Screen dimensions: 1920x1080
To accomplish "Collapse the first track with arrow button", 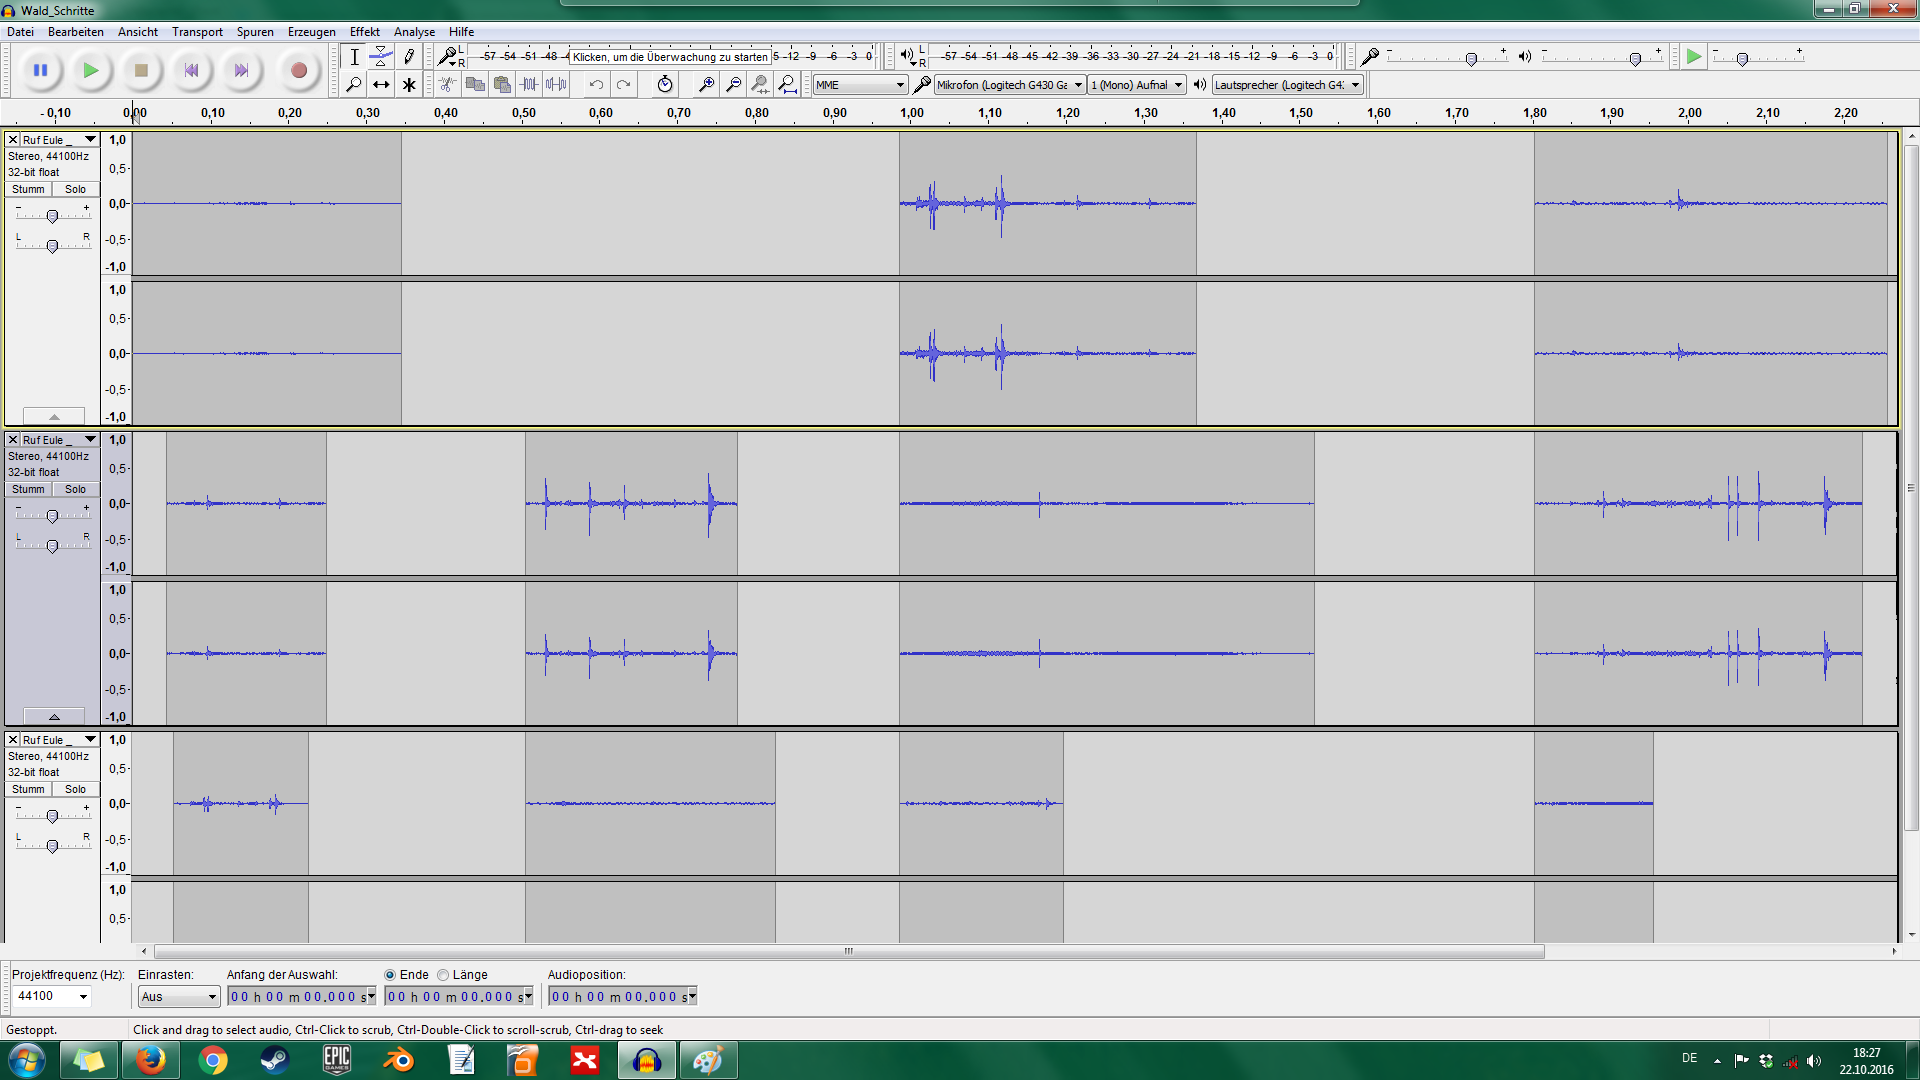I will 54,416.
